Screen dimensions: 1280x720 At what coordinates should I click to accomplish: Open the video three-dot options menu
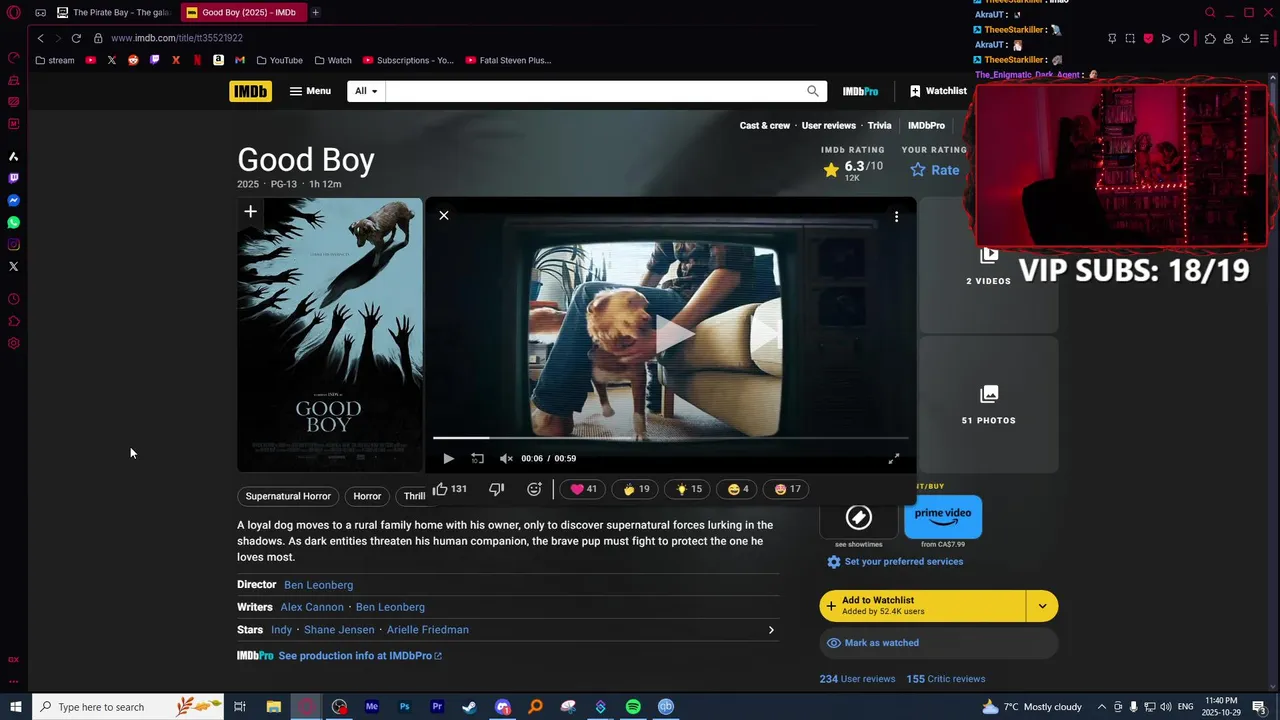[896, 216]
